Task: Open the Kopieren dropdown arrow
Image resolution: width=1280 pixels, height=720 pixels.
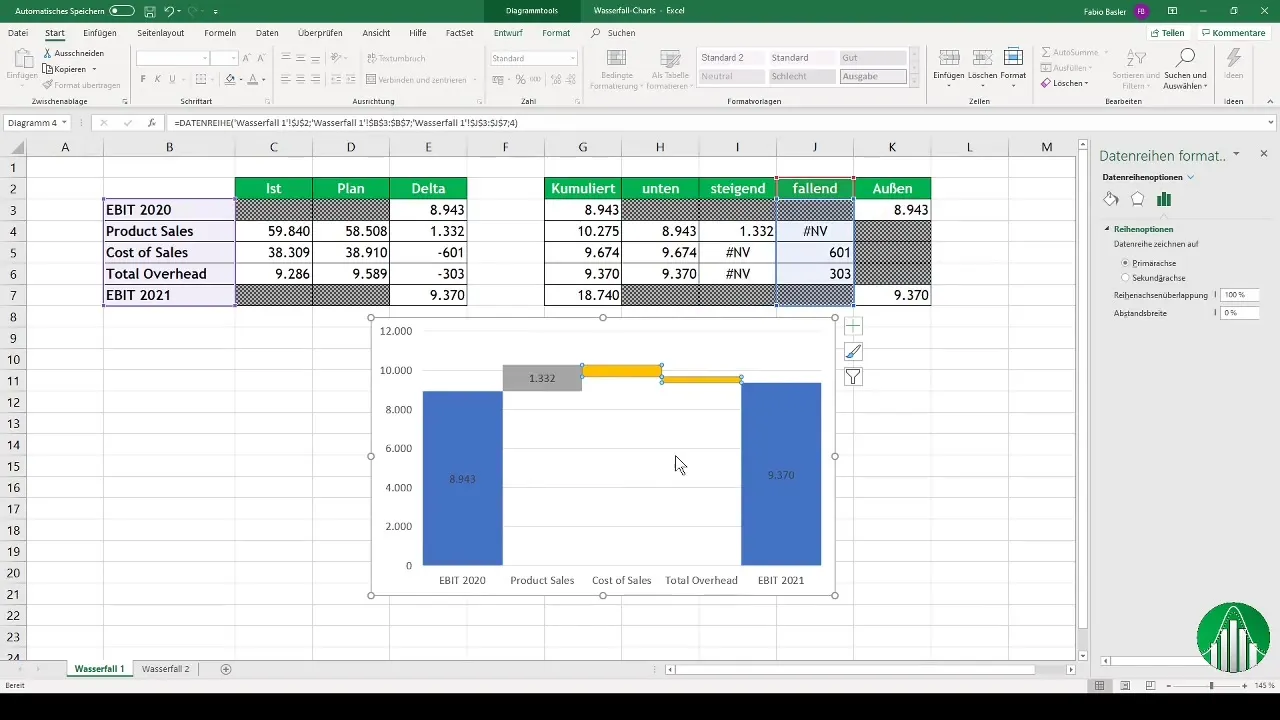Action: coord(94,69)
